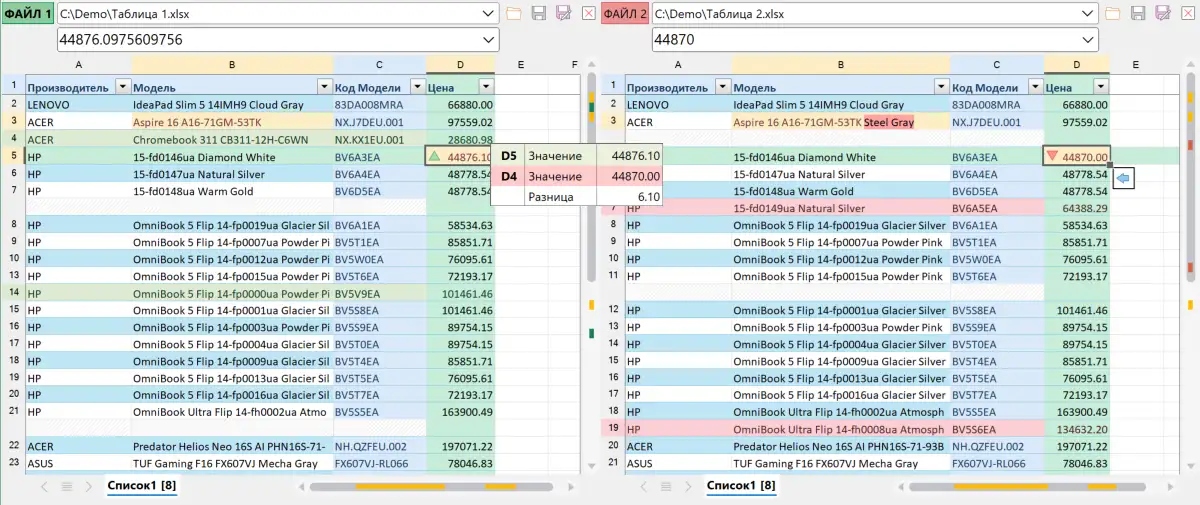Click 15-fd0149ua Natural Silver in File 2

pyautogui.click(x=840, y=208)
